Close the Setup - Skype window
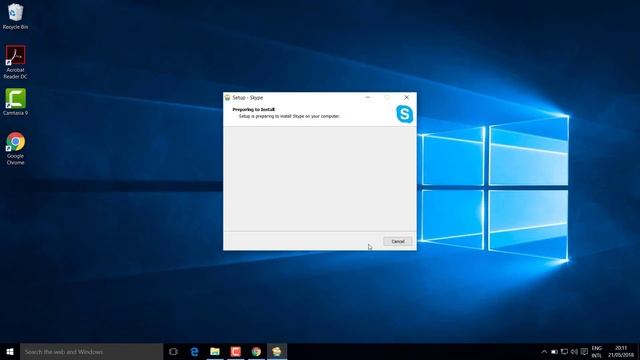This screenshot has height=360, width=640. click(407, 97)
